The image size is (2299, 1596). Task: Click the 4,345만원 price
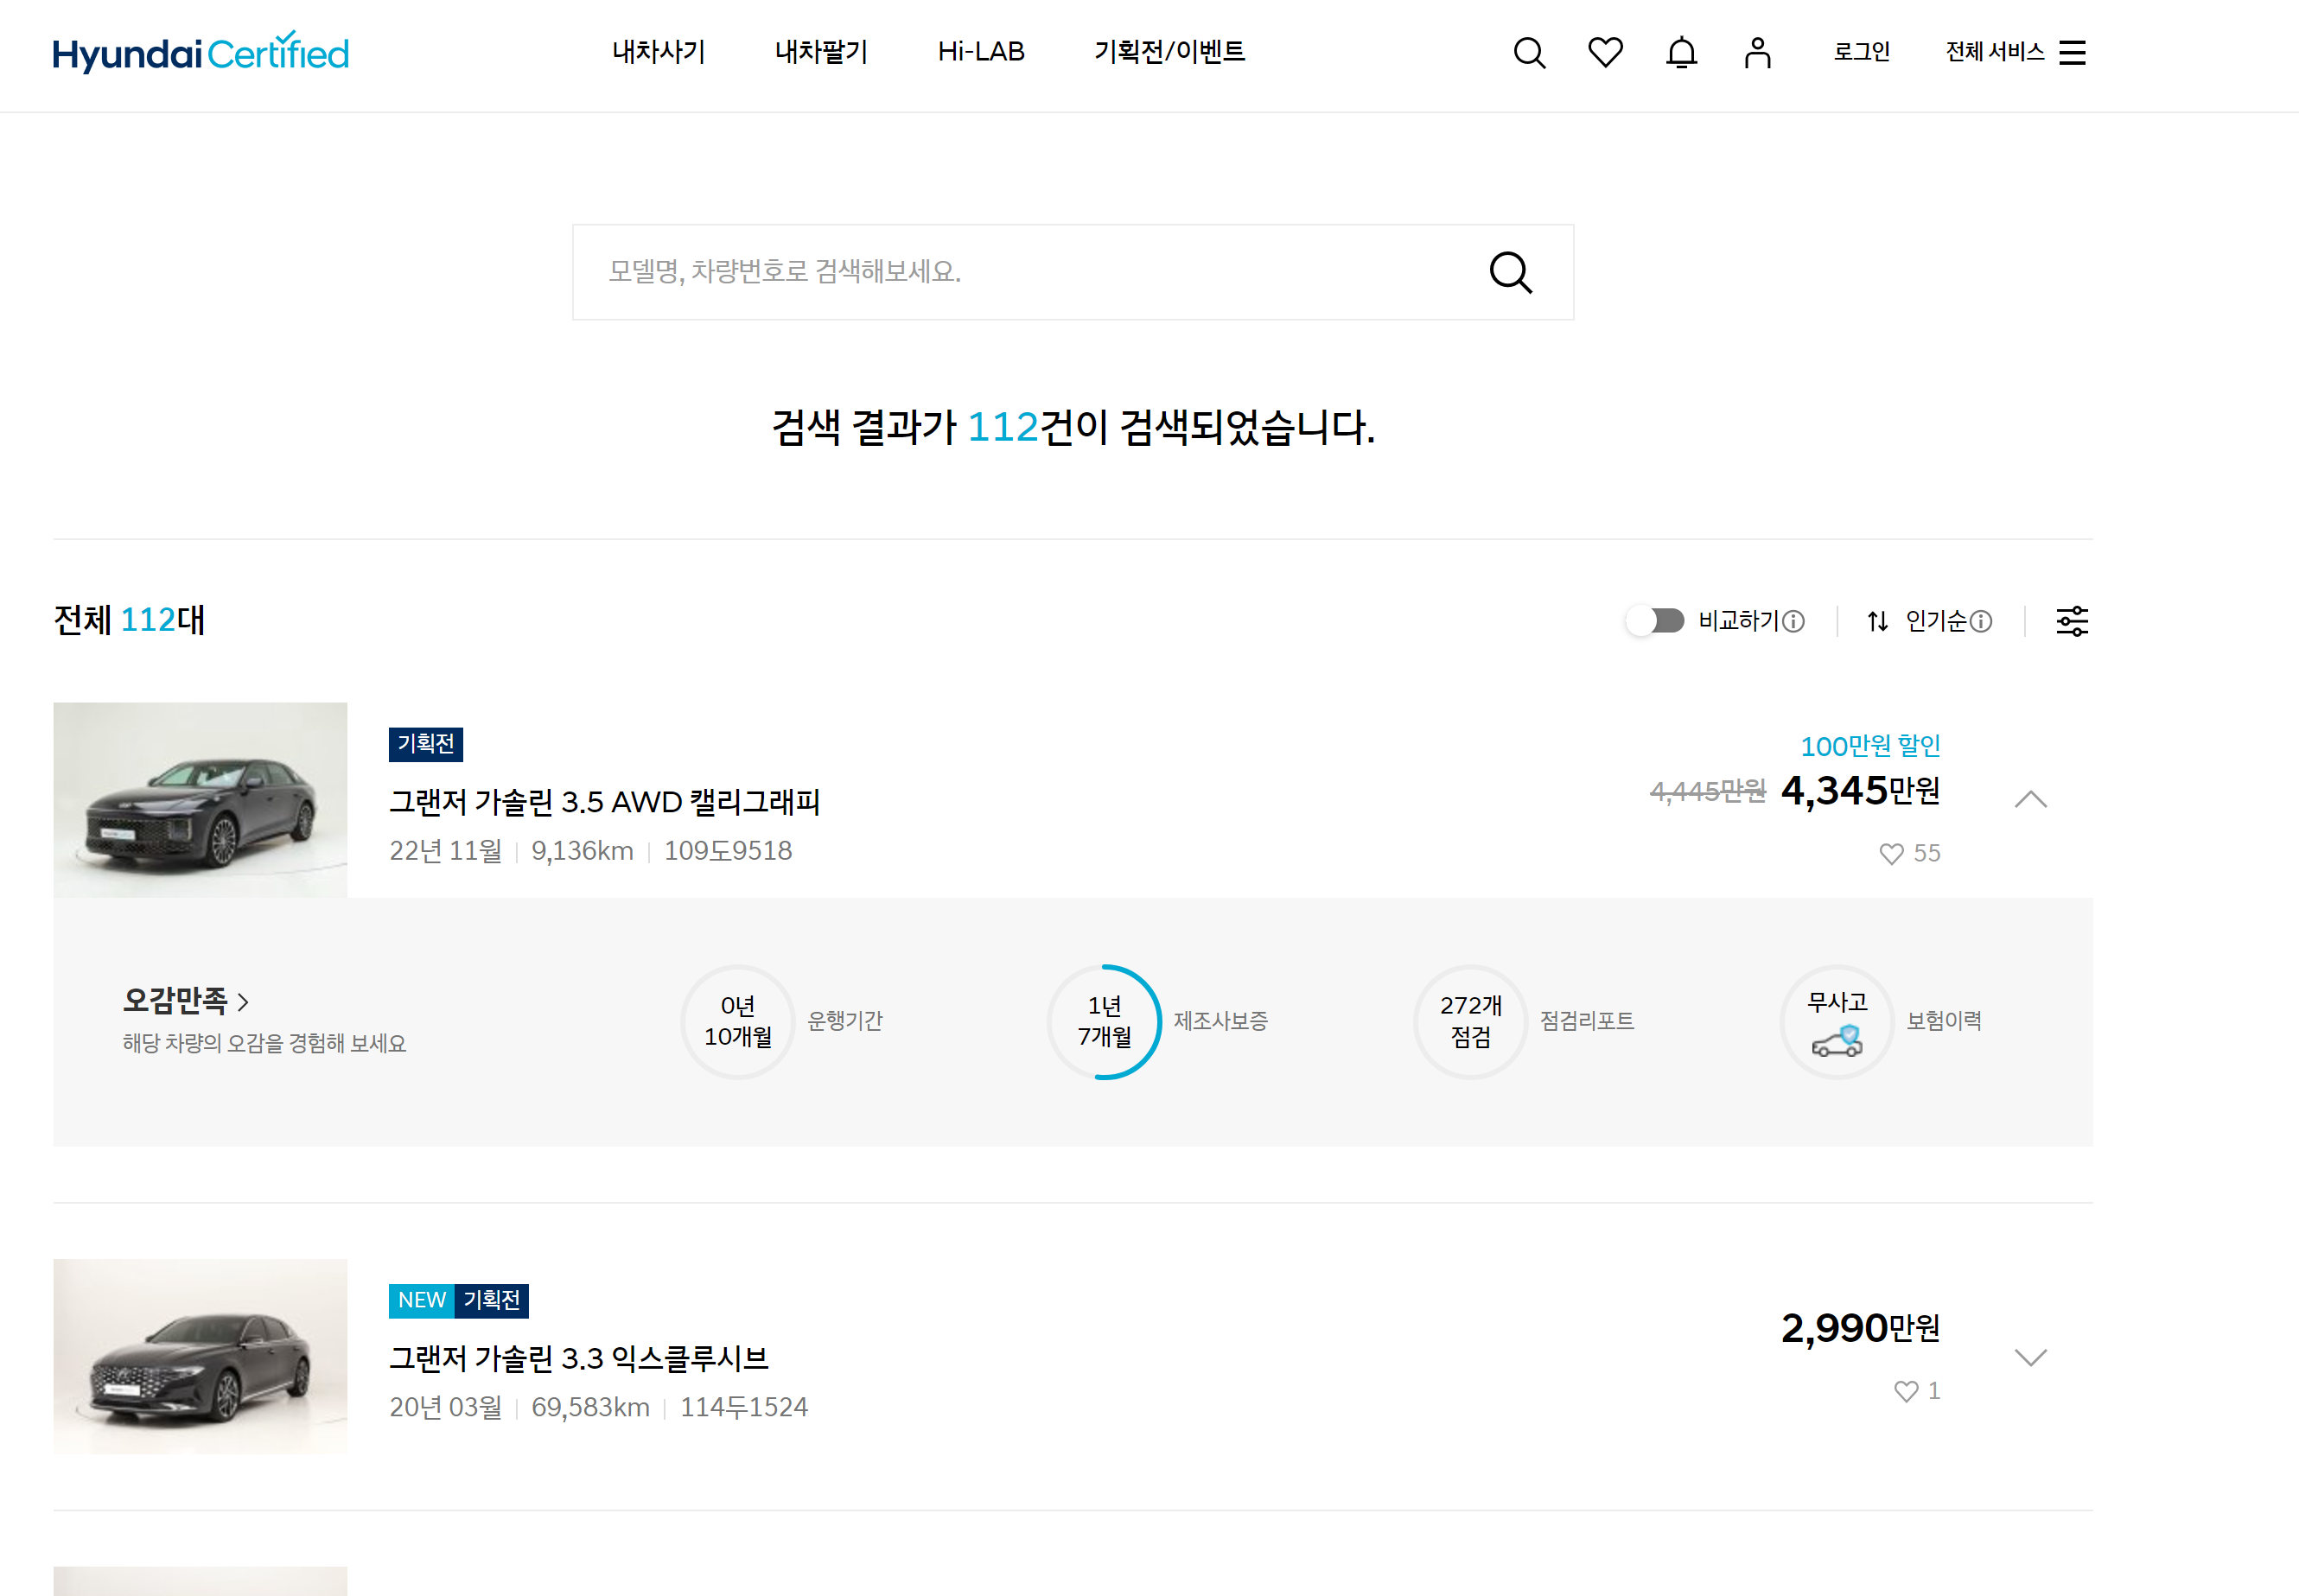point(1860,791)
